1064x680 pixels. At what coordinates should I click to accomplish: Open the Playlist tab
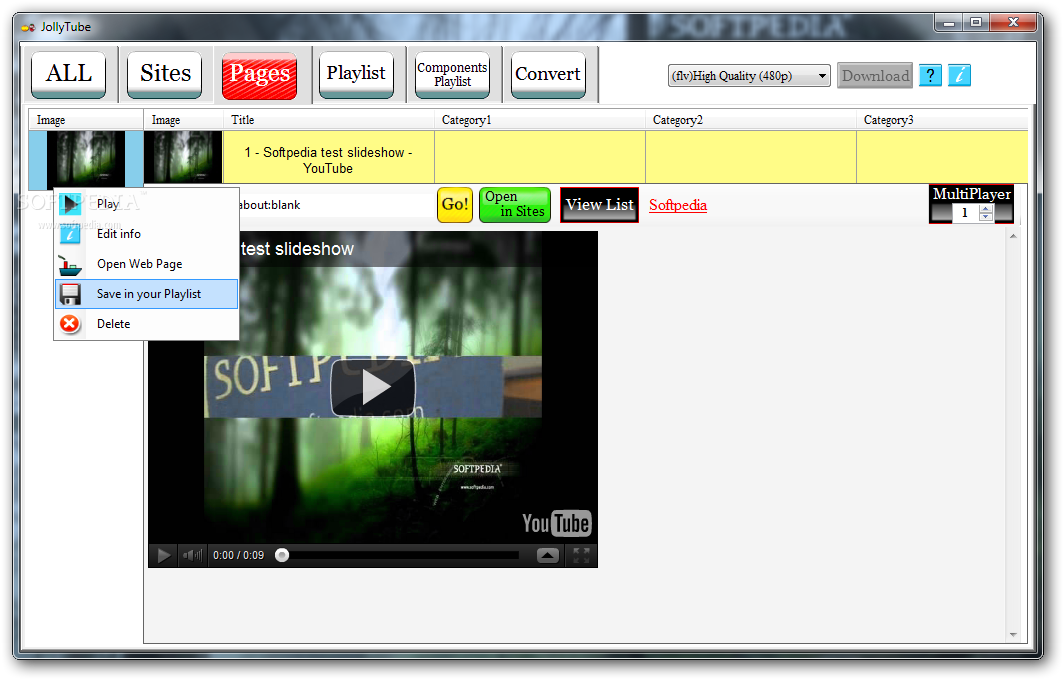click(x=356, y=74)
